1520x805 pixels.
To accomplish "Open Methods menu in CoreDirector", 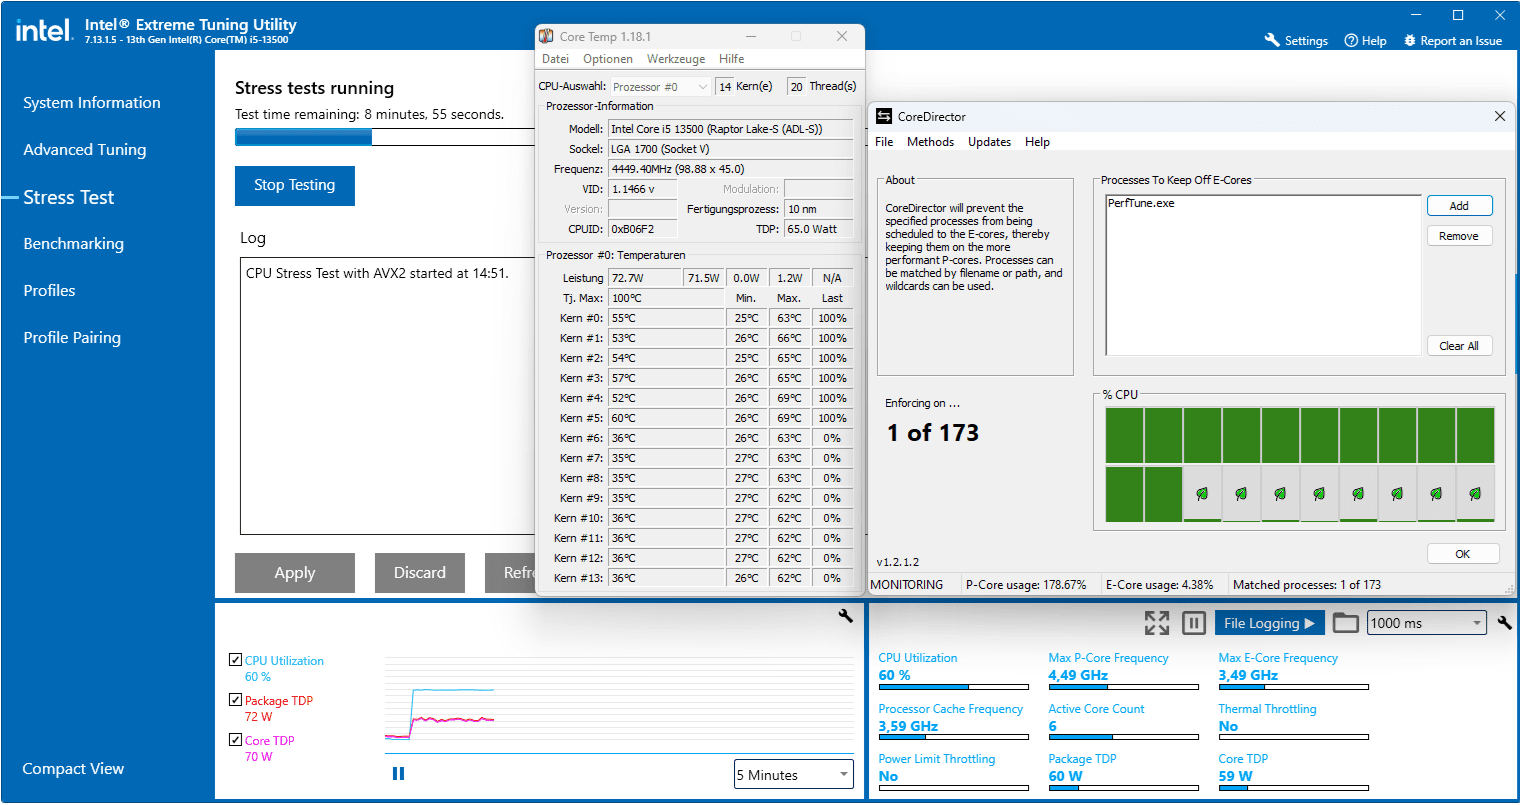I will [x=930, y=142].
